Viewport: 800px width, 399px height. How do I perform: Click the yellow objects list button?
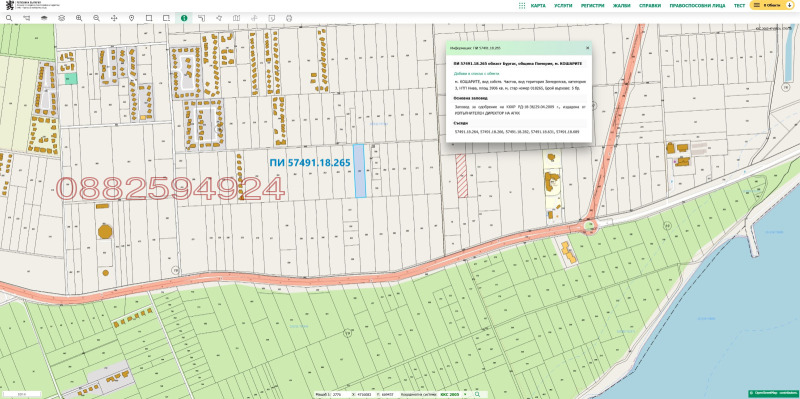tap(772, 5)
